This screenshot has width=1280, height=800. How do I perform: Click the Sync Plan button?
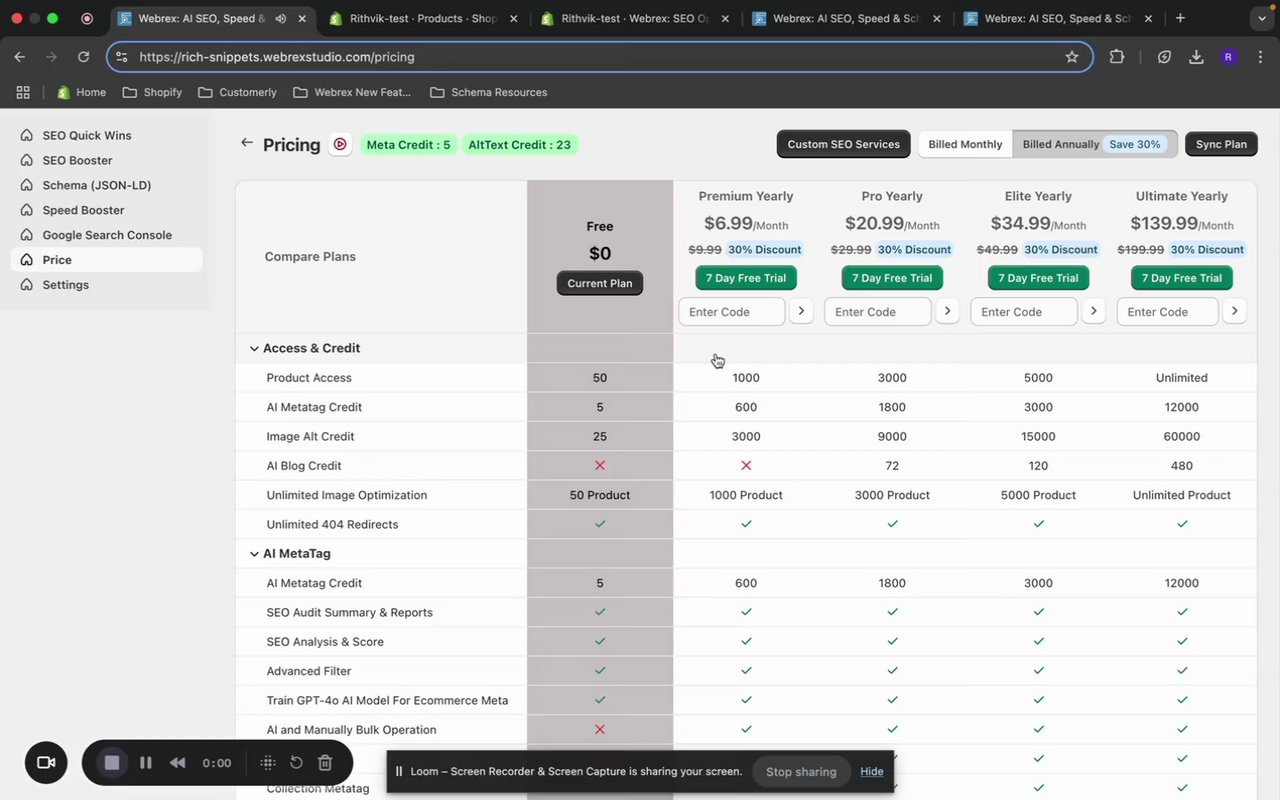1221,144
